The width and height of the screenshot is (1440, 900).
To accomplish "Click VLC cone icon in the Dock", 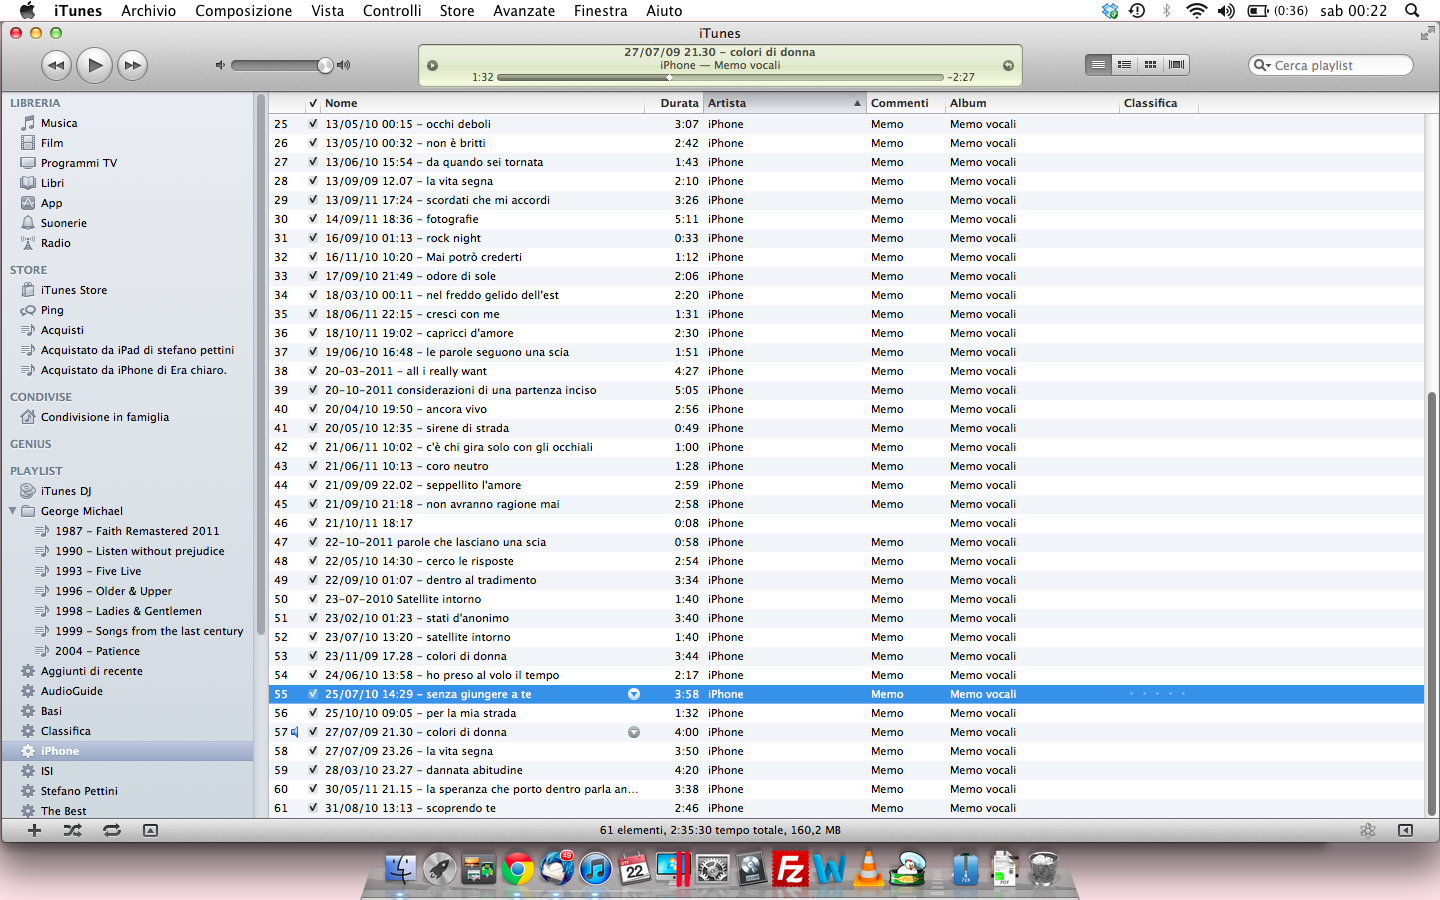I will click(x=868, y=869).
